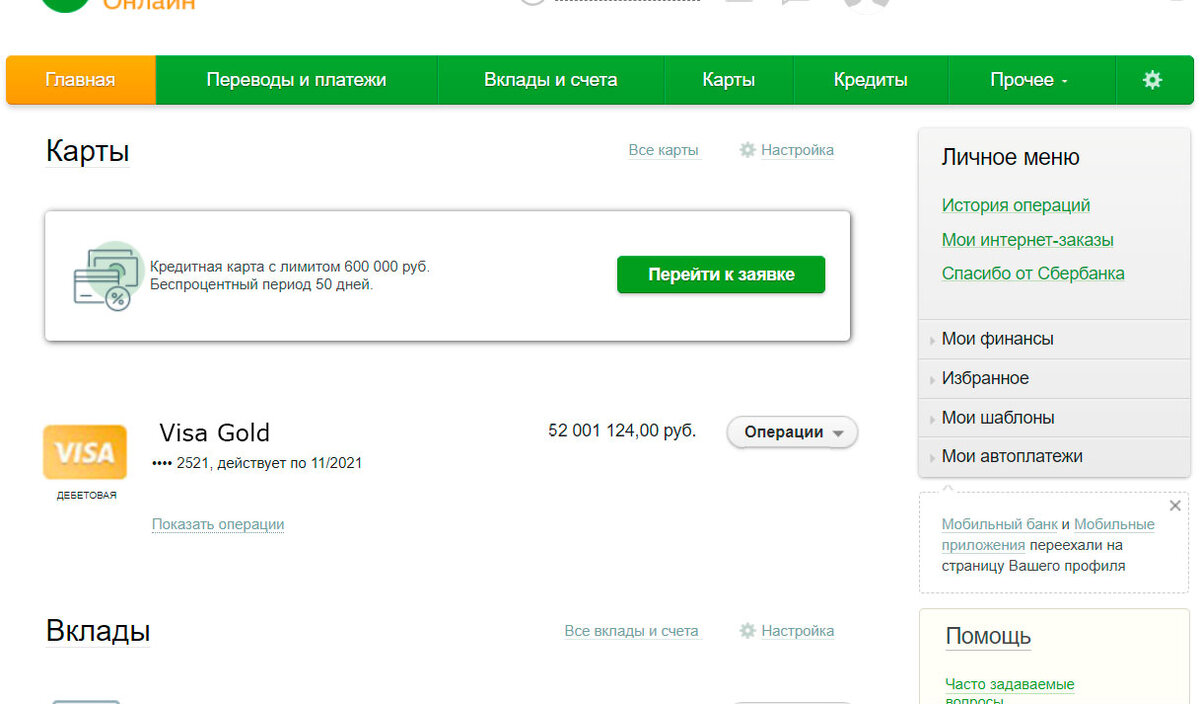Close the Mobile bank notice box
Screen dimensions: 1200x704
tap(1175, 506)
